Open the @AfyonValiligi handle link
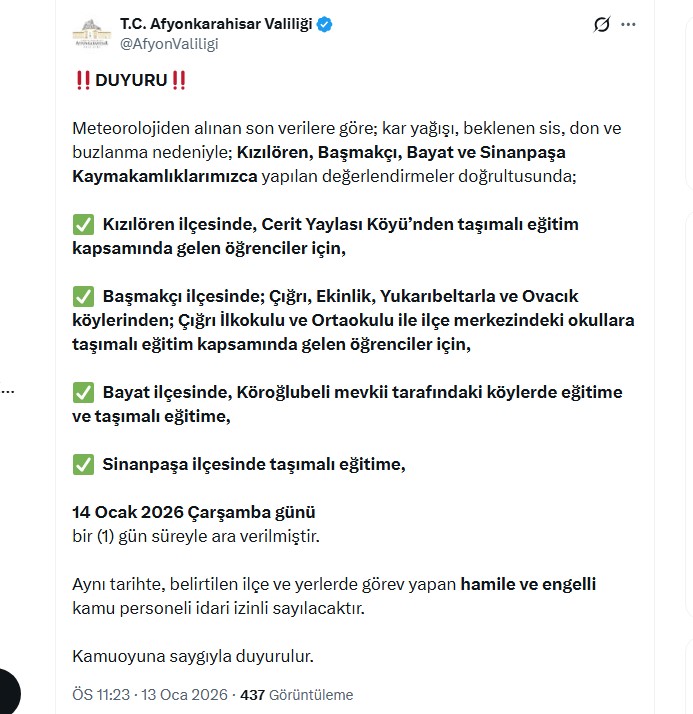 click(169, 43)
